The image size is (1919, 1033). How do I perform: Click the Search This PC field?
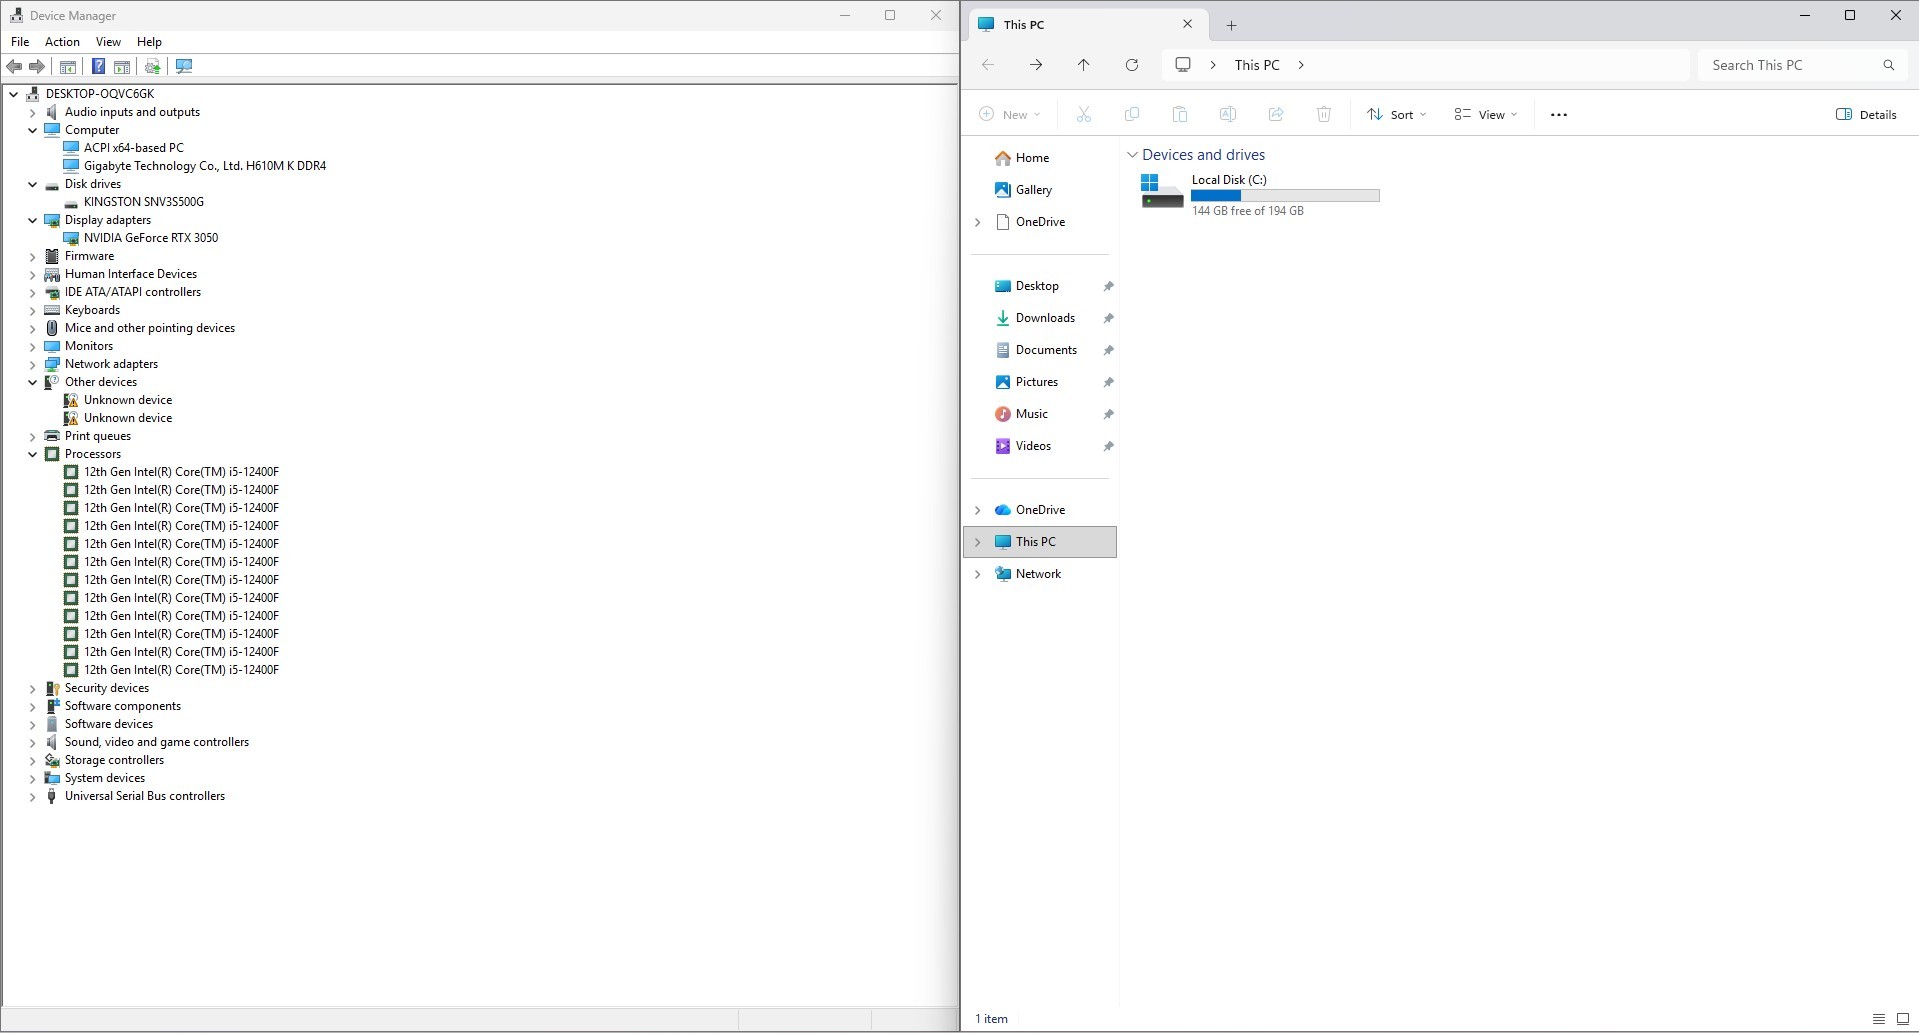click(x=1790, y=65)
